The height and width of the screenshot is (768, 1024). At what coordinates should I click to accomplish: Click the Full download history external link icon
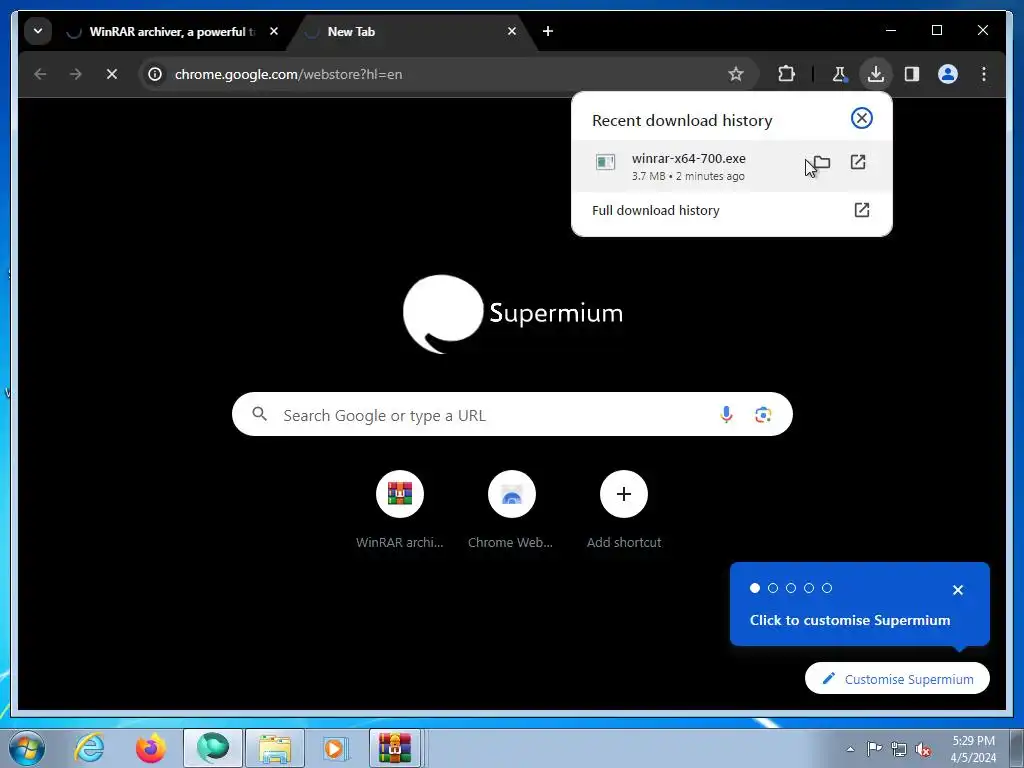(861, 210)
